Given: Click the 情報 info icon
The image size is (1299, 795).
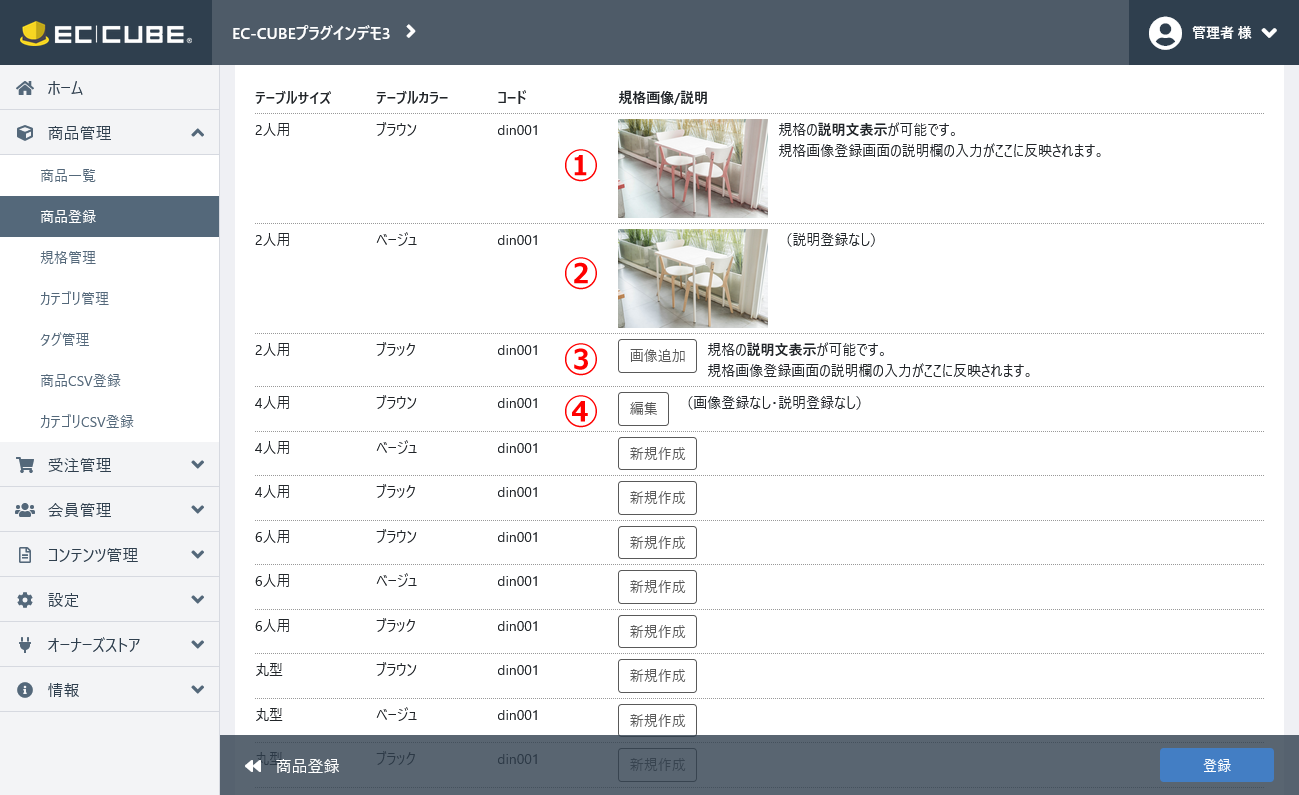Looking at the screenshot, I should coord(24,689).
